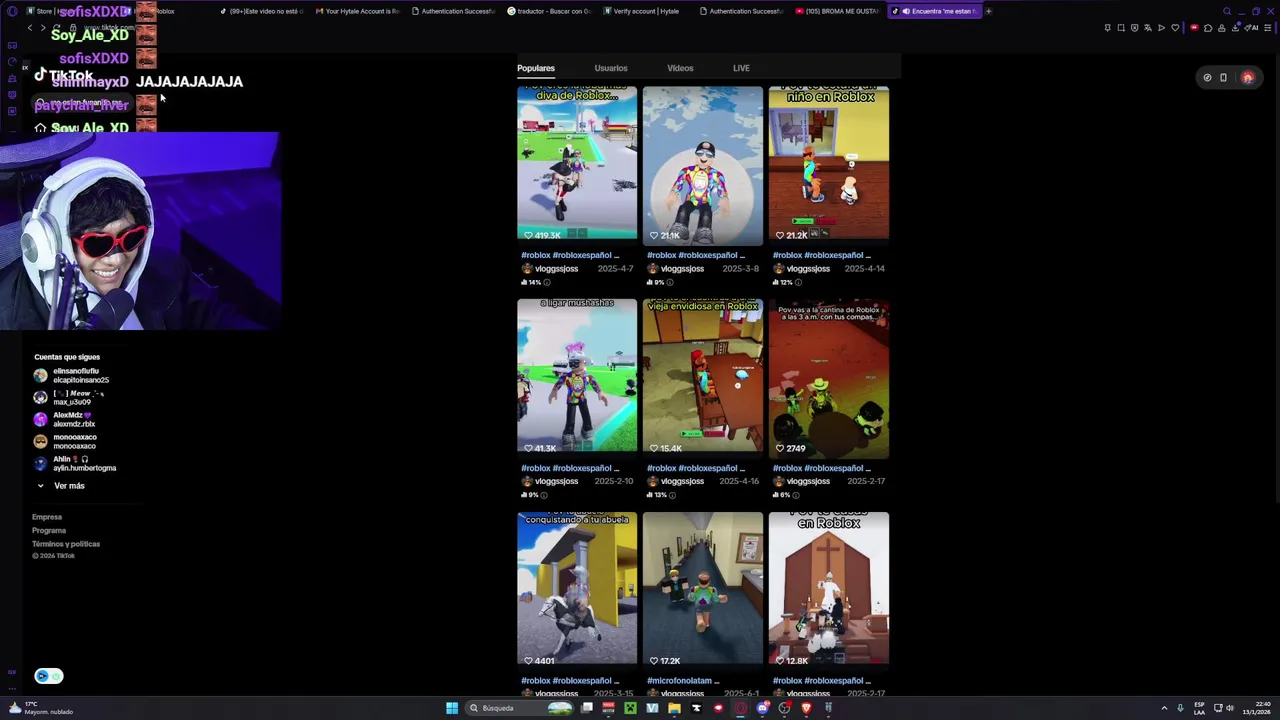Click the TikTok coin/compass icon near avatar

[x=1207, y=77]
